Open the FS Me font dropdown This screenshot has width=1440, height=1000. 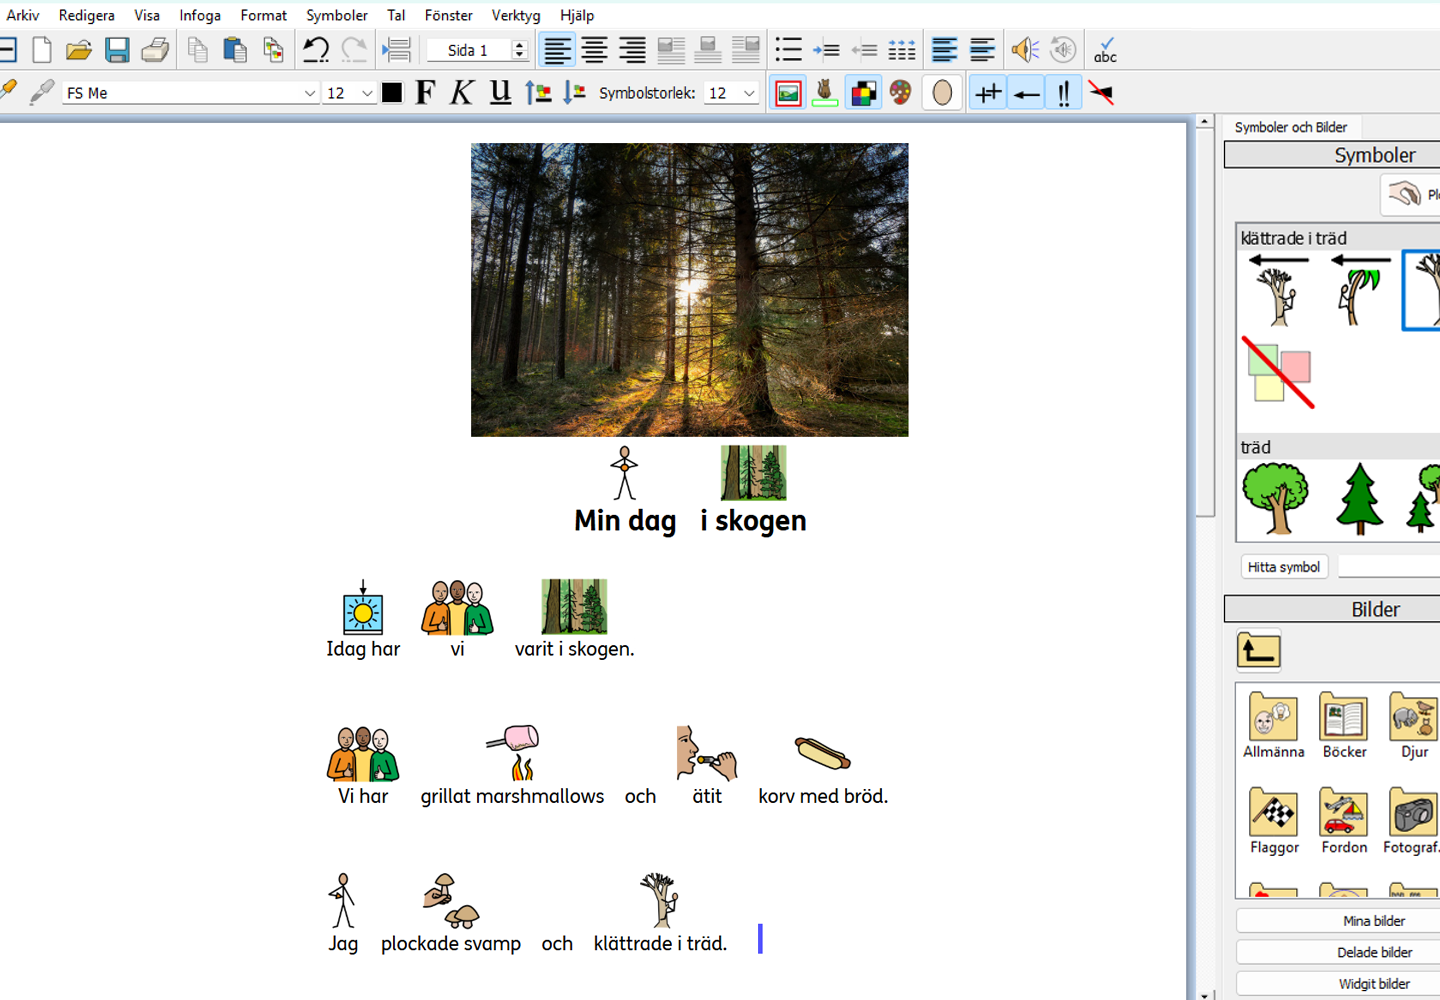309,93
